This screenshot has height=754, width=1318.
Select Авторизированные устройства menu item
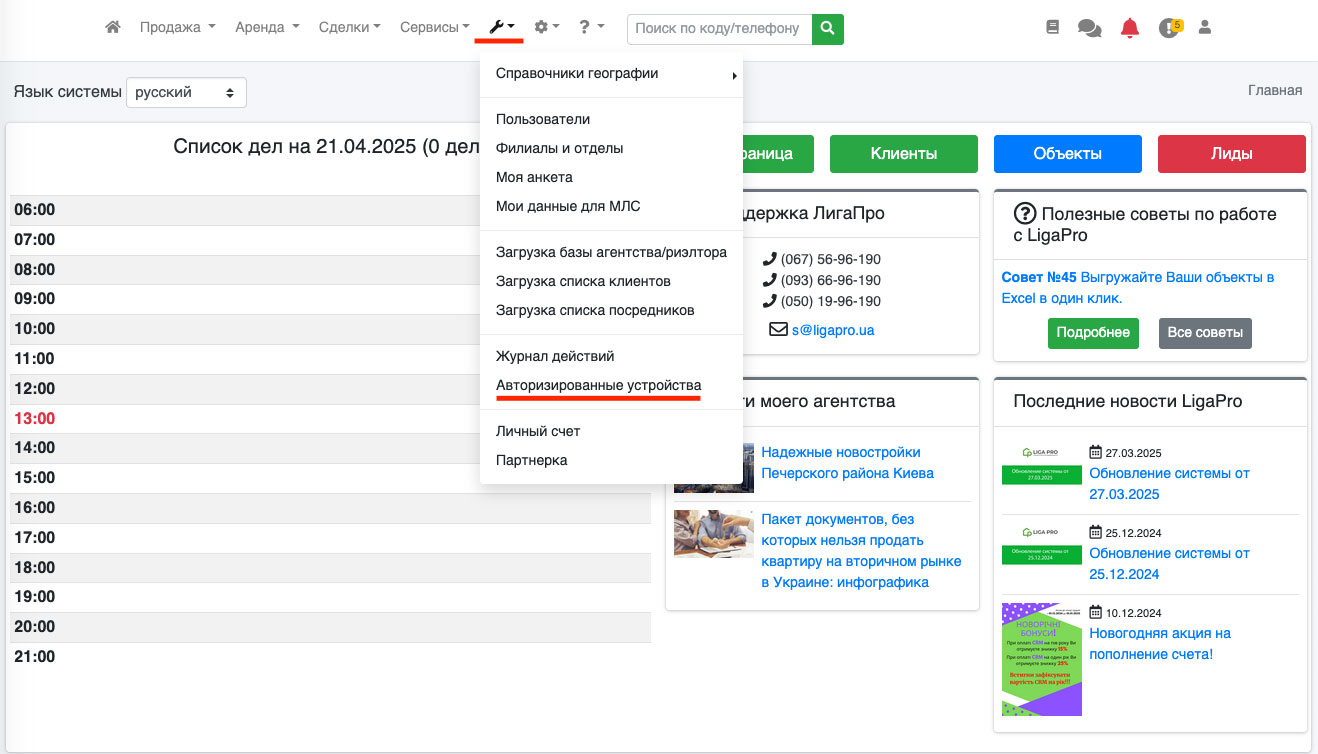pos(598,385)
